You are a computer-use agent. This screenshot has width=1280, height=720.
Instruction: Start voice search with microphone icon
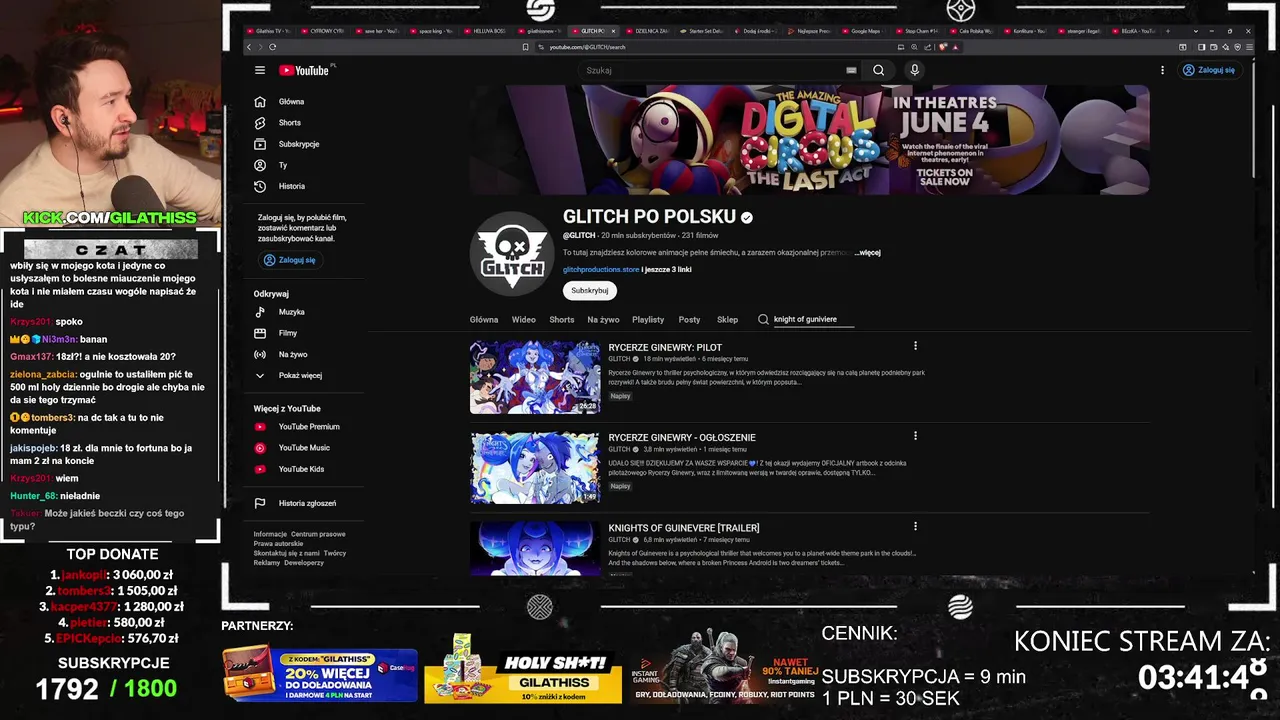tap(914, 70)
